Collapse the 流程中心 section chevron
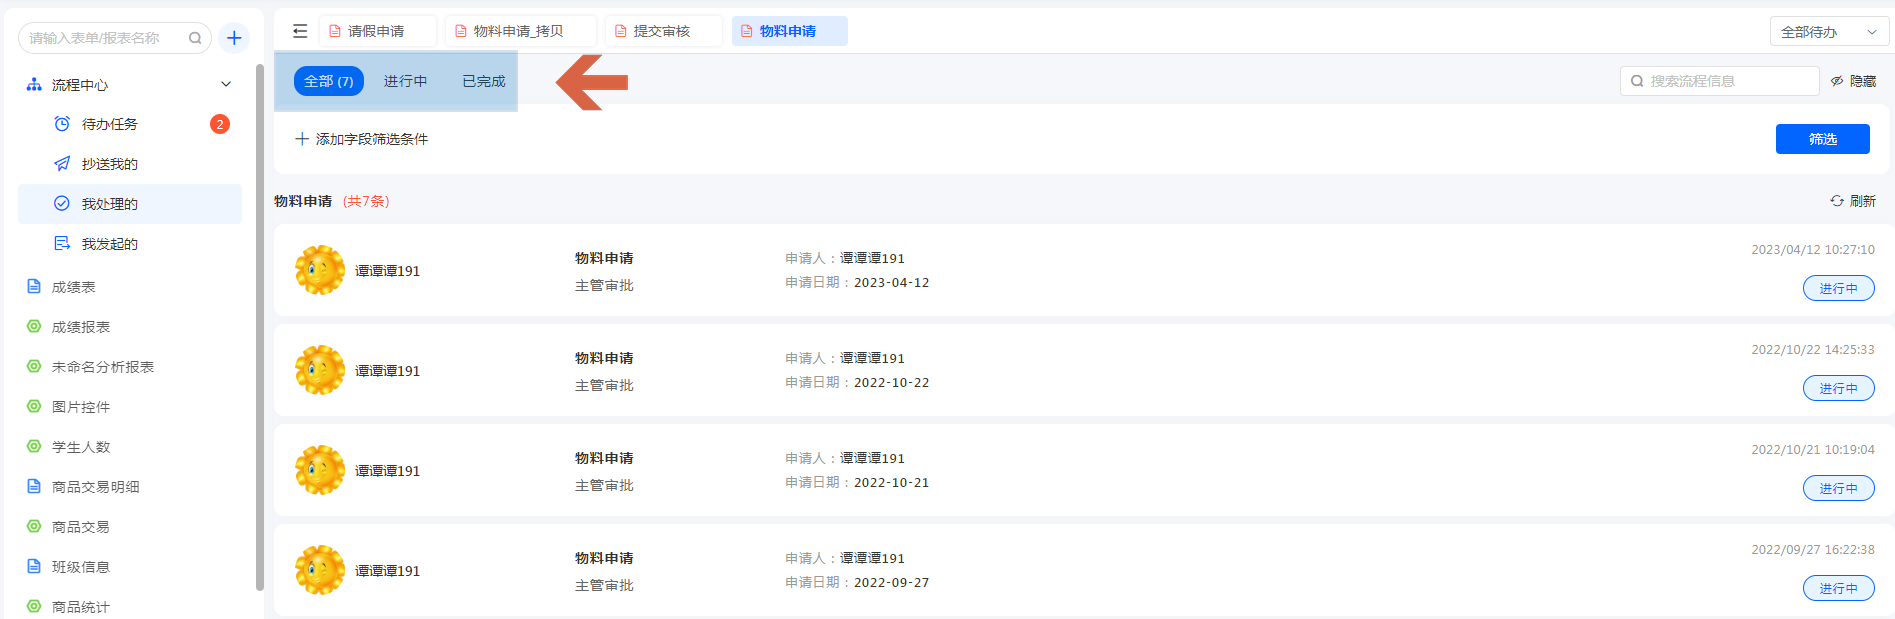This screenshot has height=619, width=1895. [226, 85]
